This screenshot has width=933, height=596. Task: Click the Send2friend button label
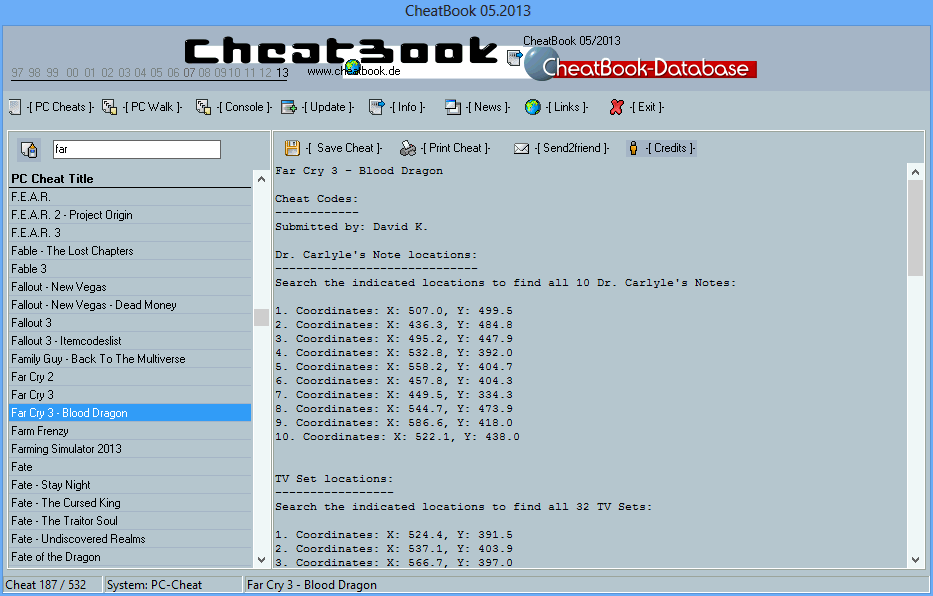(571, 148)
